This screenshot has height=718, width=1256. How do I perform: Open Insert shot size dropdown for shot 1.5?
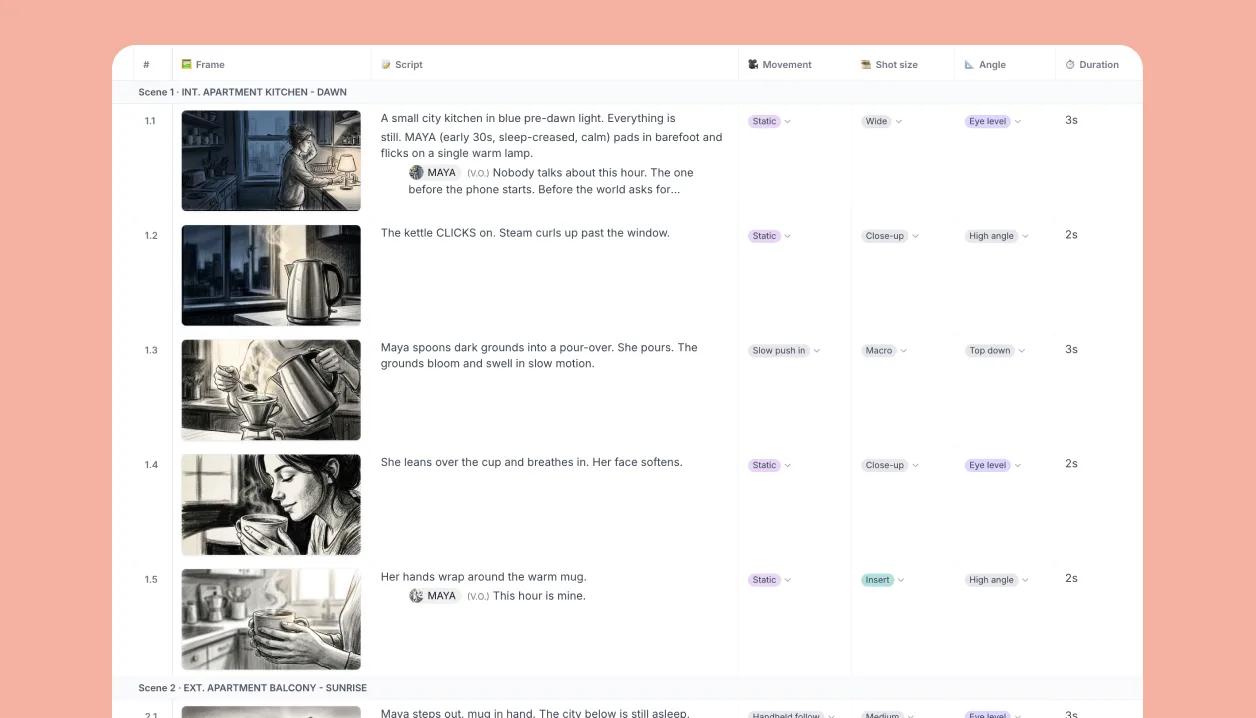[x=883, y=580]
